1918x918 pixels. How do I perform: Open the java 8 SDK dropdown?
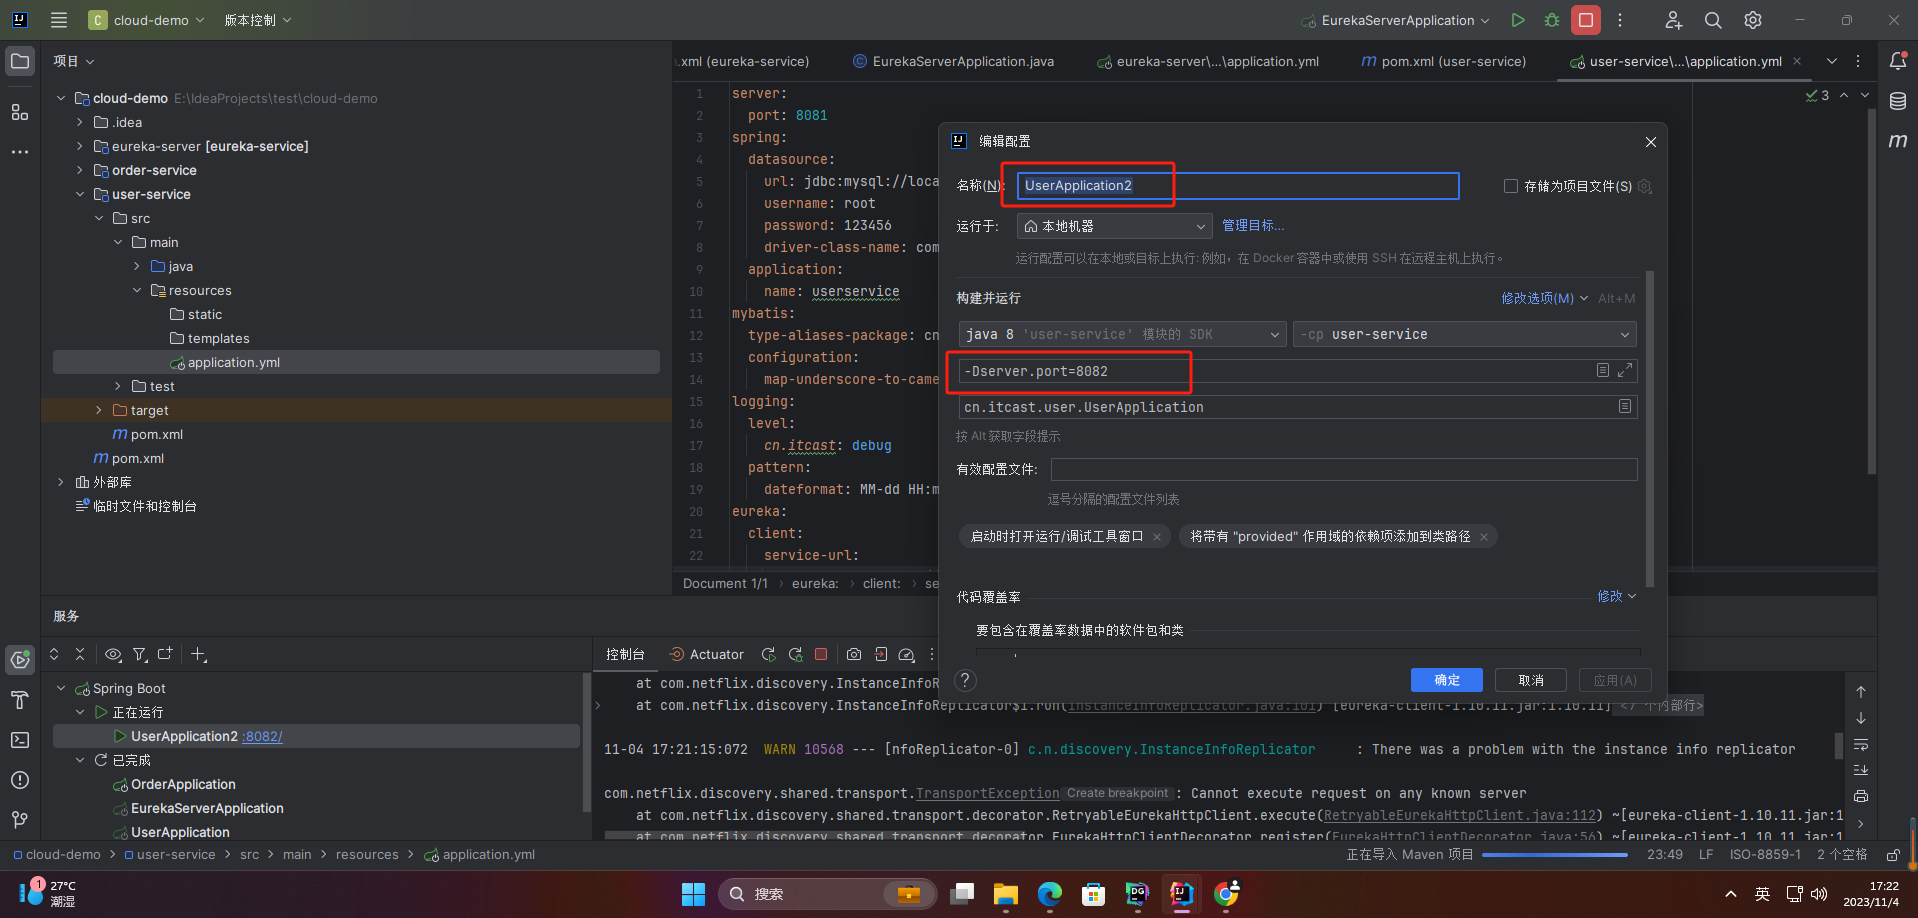(1122, 334)
